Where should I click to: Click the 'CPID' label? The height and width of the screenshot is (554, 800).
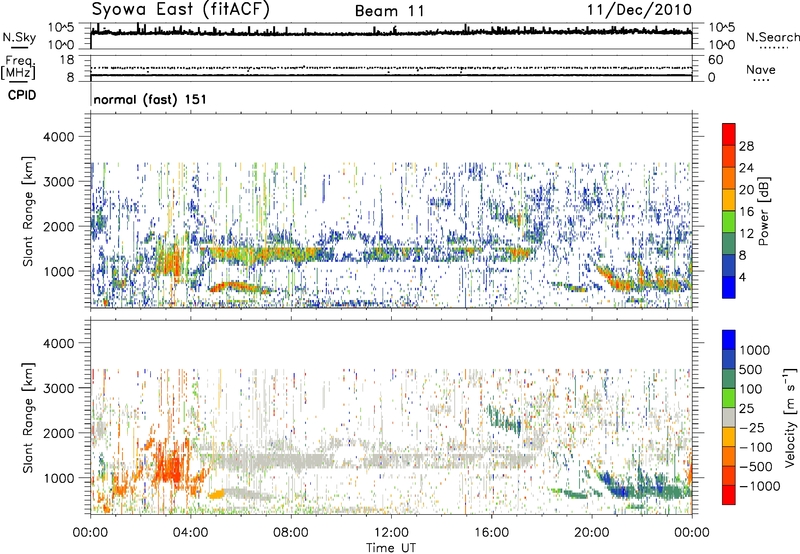(22, 95)
